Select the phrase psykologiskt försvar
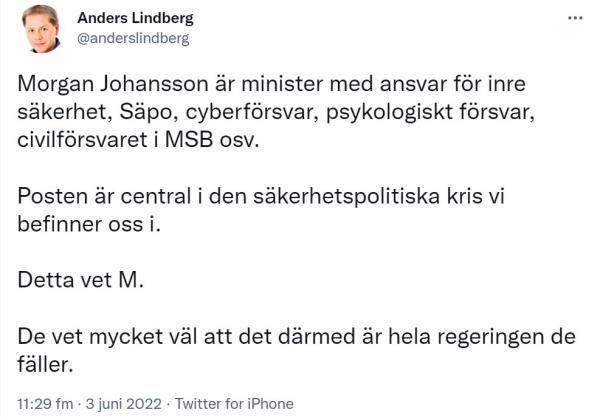The image size is (600, 418). (430, 113)
